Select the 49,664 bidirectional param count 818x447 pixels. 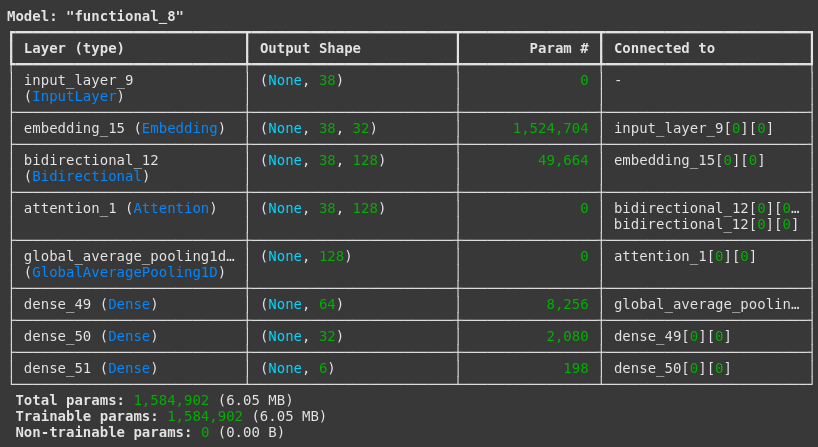563,160
